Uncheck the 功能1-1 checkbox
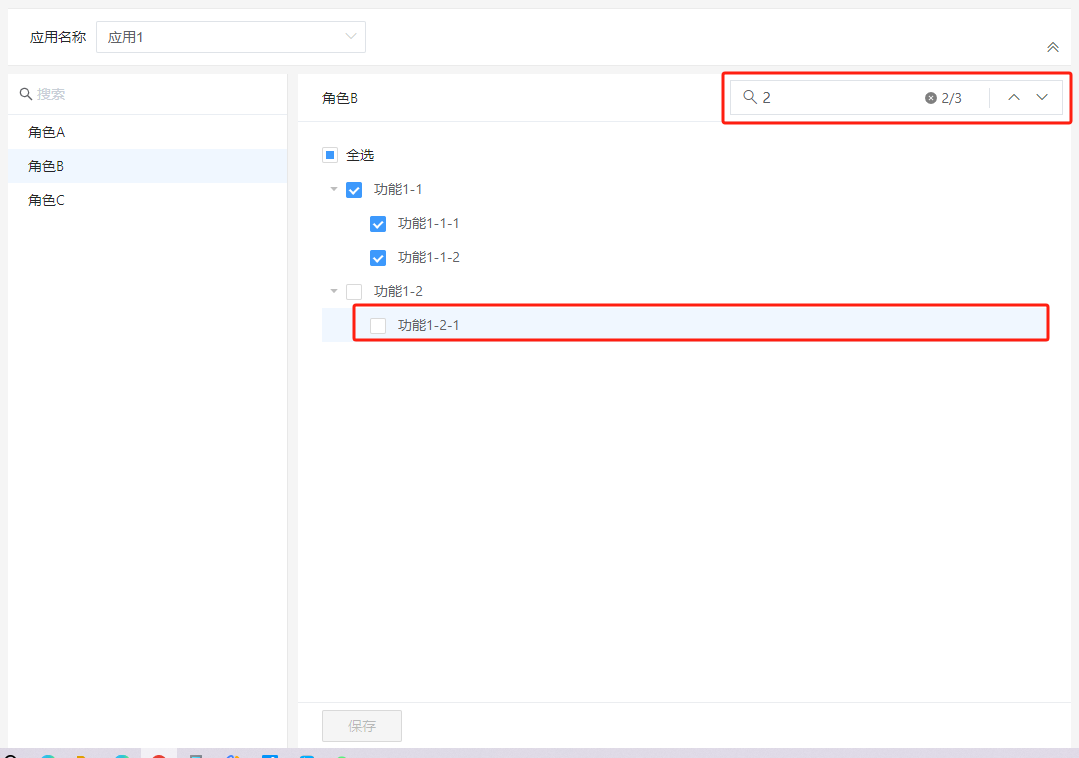Screen dimensions: 1079x758 tap(354, 190)
